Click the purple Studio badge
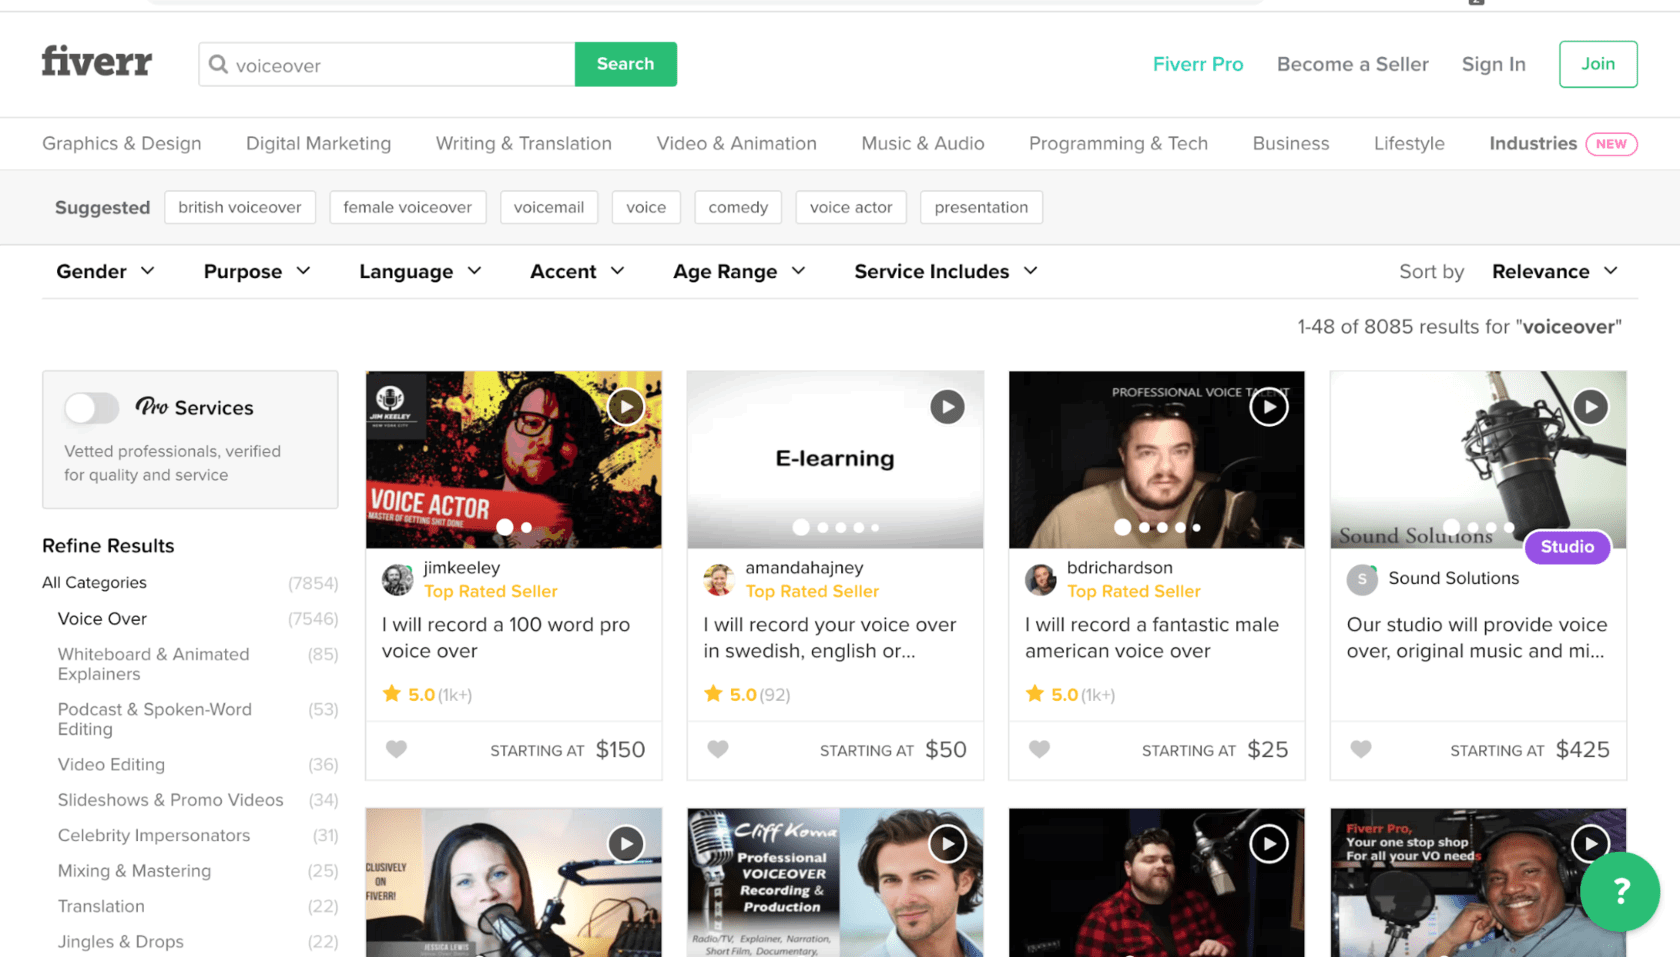The height and width of the screenshot is (957, 1680). click(x=1567, y=547)
